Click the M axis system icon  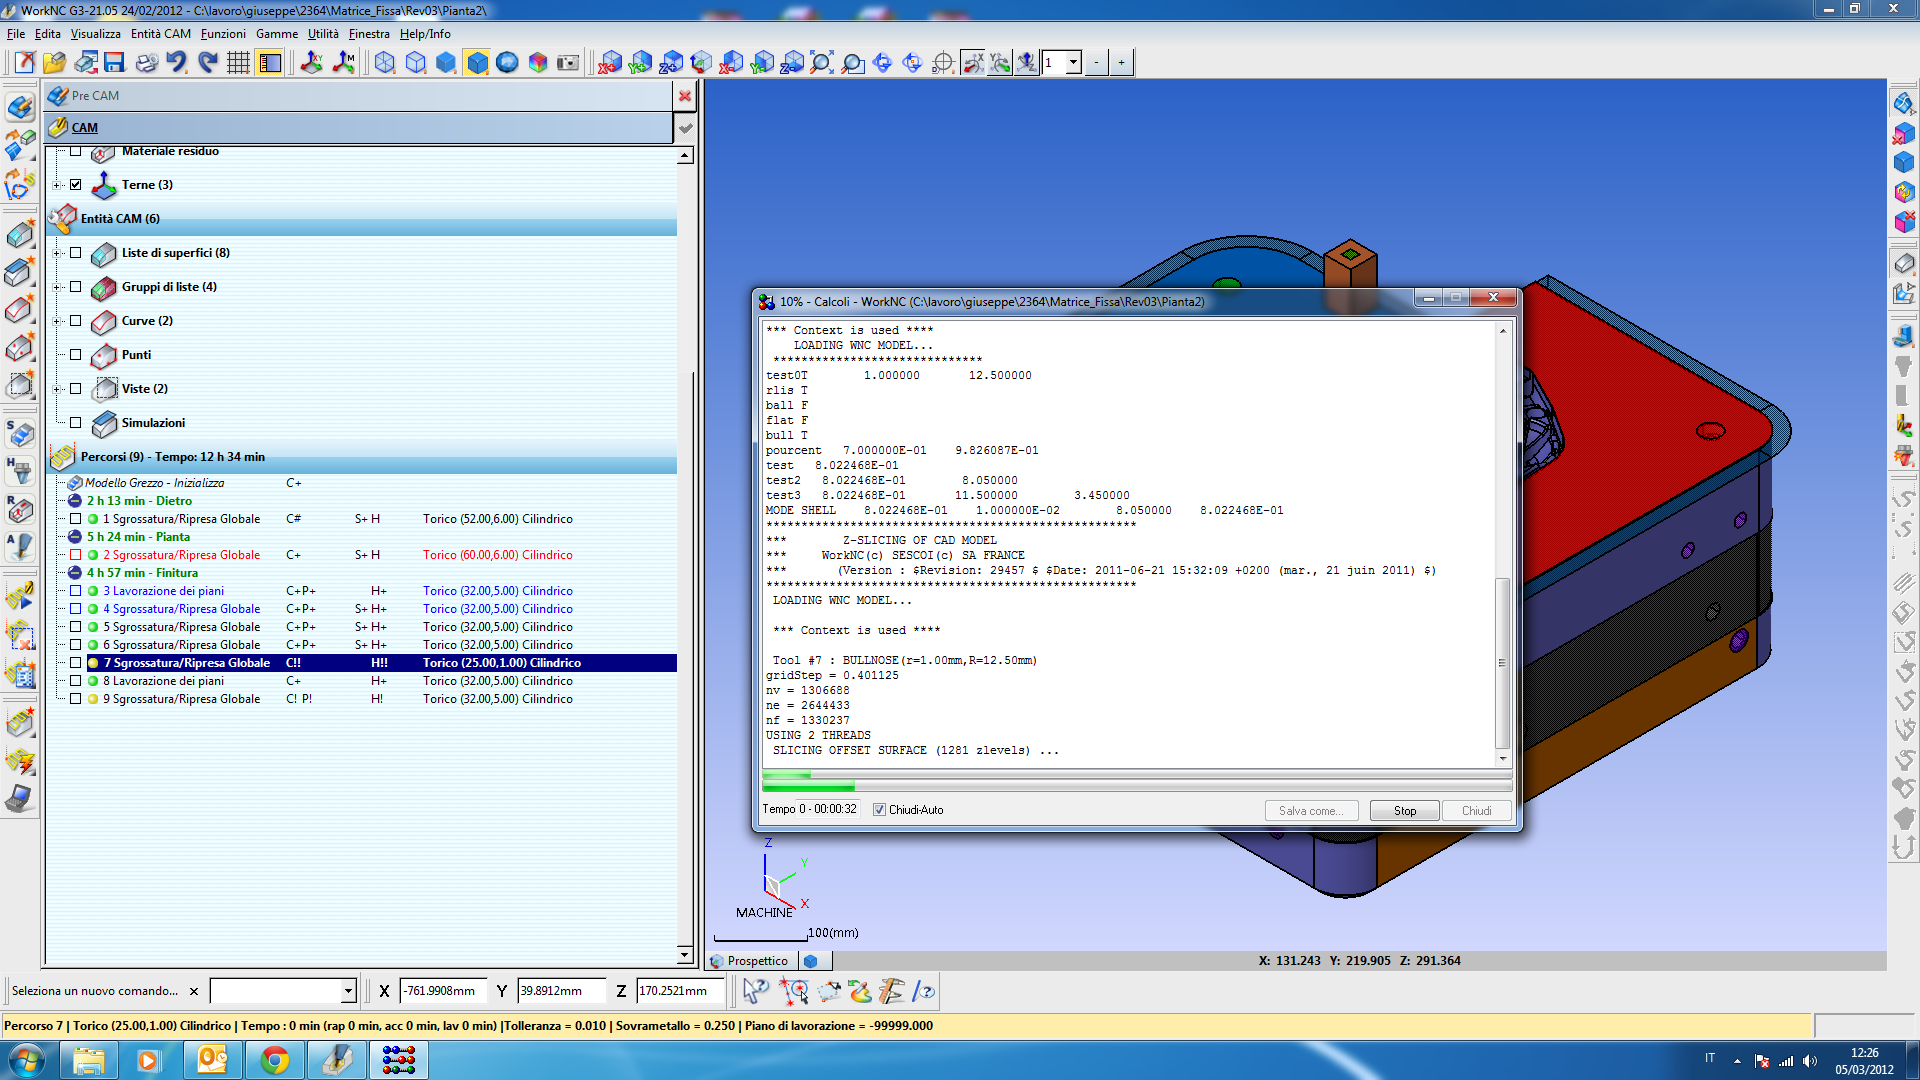[x=344, y=62]
